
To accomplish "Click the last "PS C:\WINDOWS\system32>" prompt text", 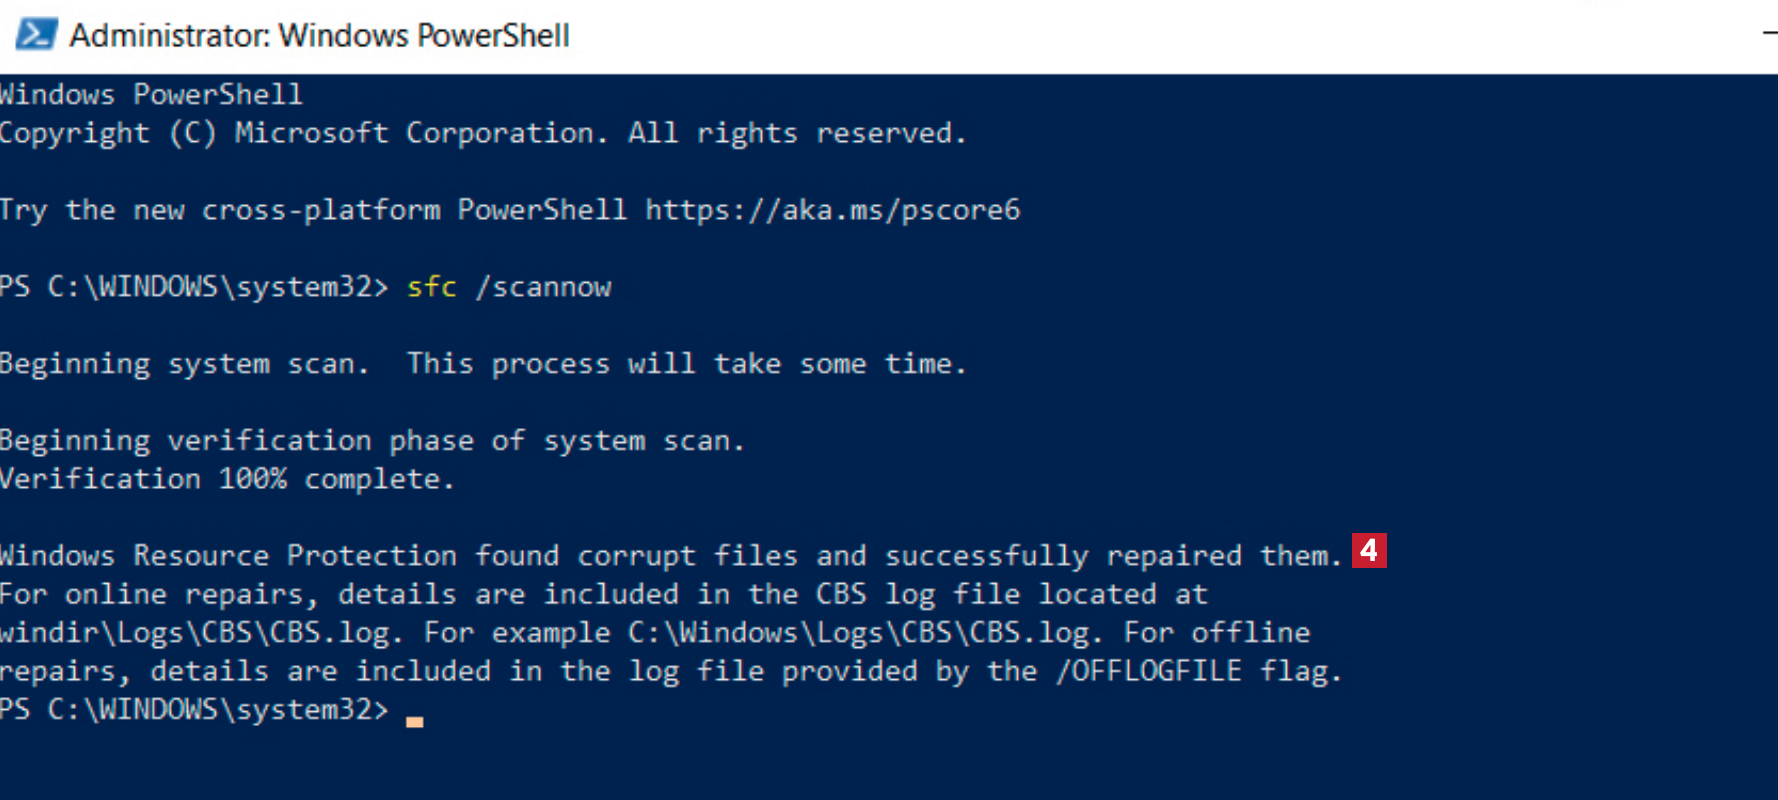I will 193,710.
